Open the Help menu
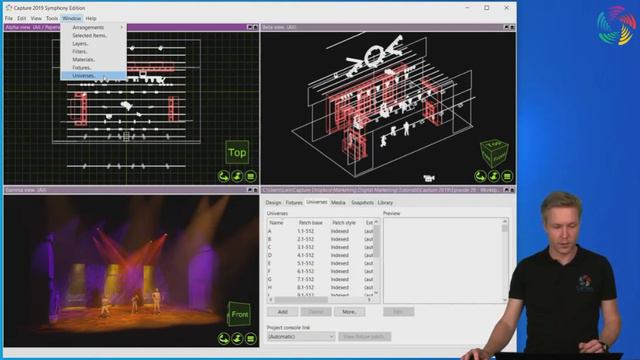 click(x=91, y=18)
